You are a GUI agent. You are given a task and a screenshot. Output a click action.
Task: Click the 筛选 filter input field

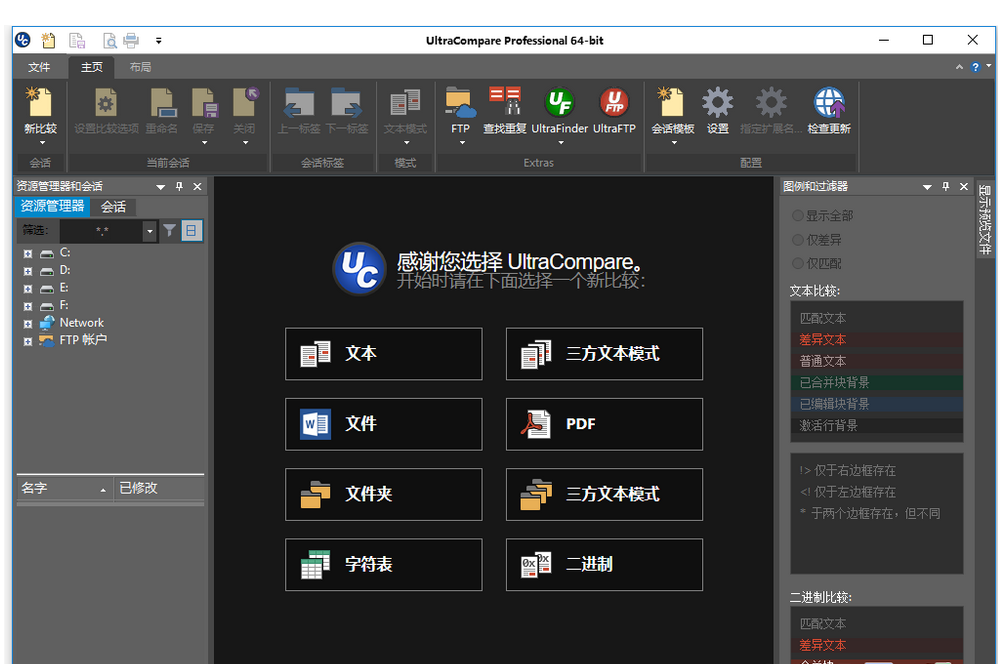tap(102, 230)
